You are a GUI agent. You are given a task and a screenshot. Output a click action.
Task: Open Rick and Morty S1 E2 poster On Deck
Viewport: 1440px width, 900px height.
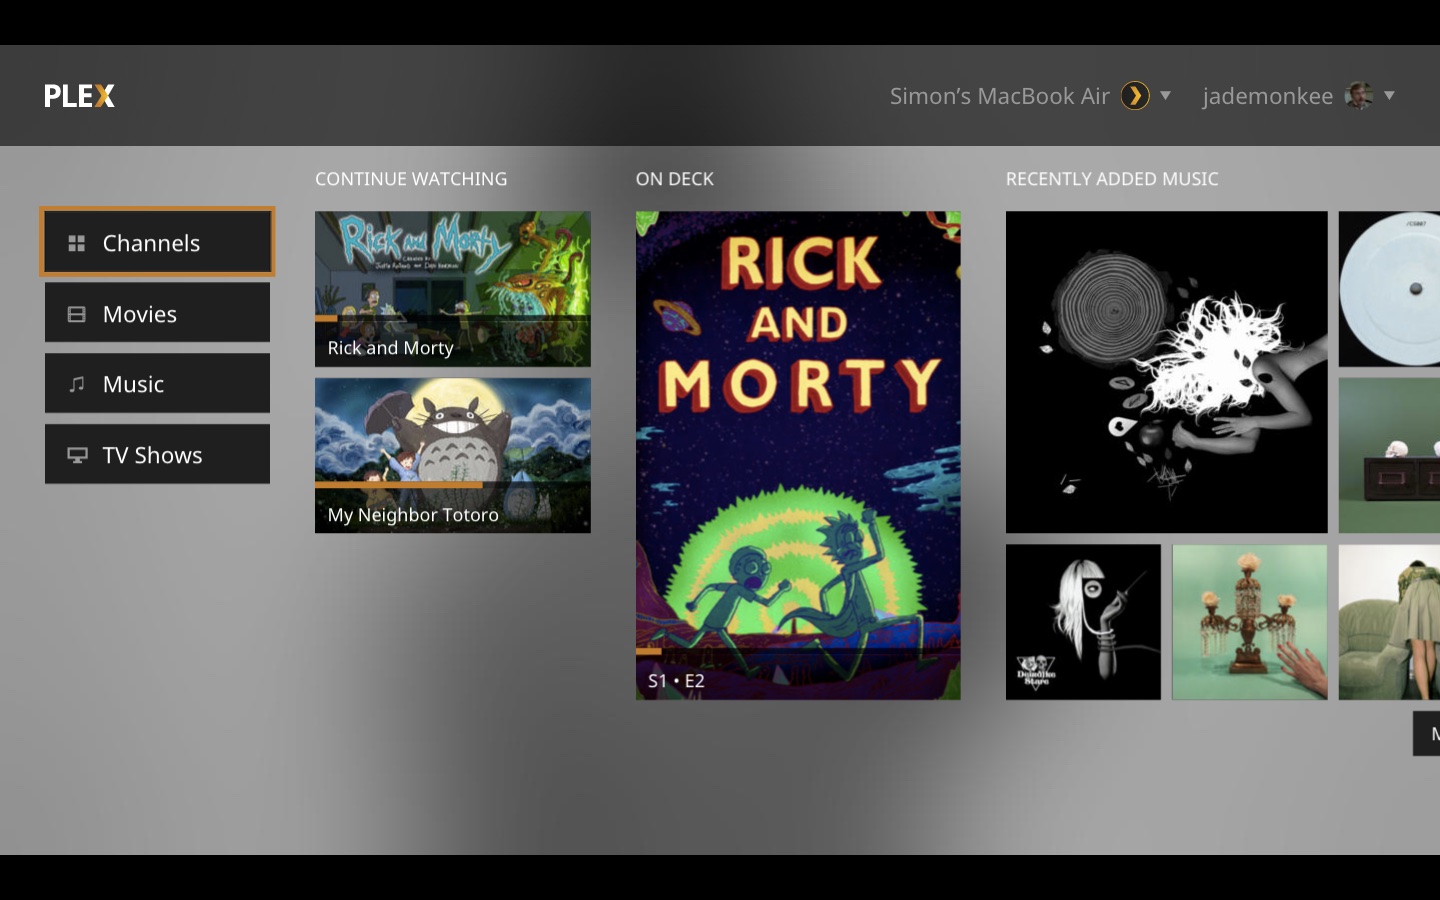pyautogui.click(x=798, y=455)
